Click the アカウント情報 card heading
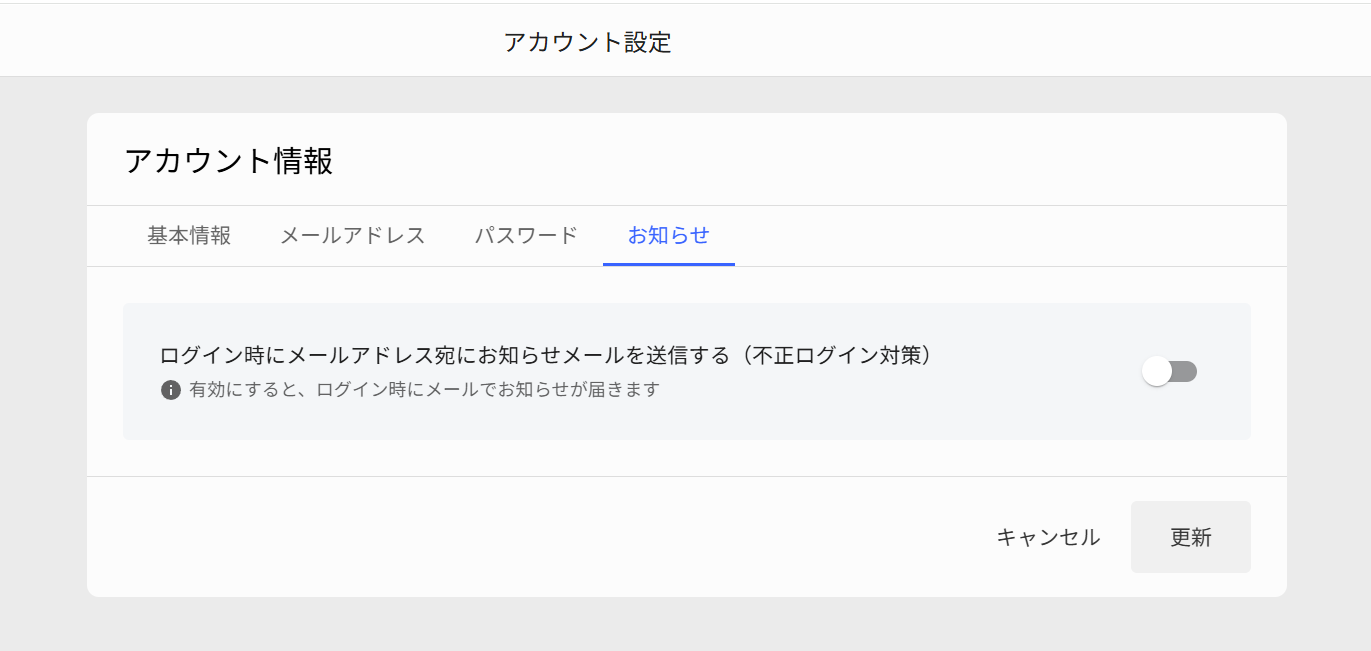Image resolution: width=1371 pixels, height=651 pixels. pyautogui.click(x=229, y=161)
